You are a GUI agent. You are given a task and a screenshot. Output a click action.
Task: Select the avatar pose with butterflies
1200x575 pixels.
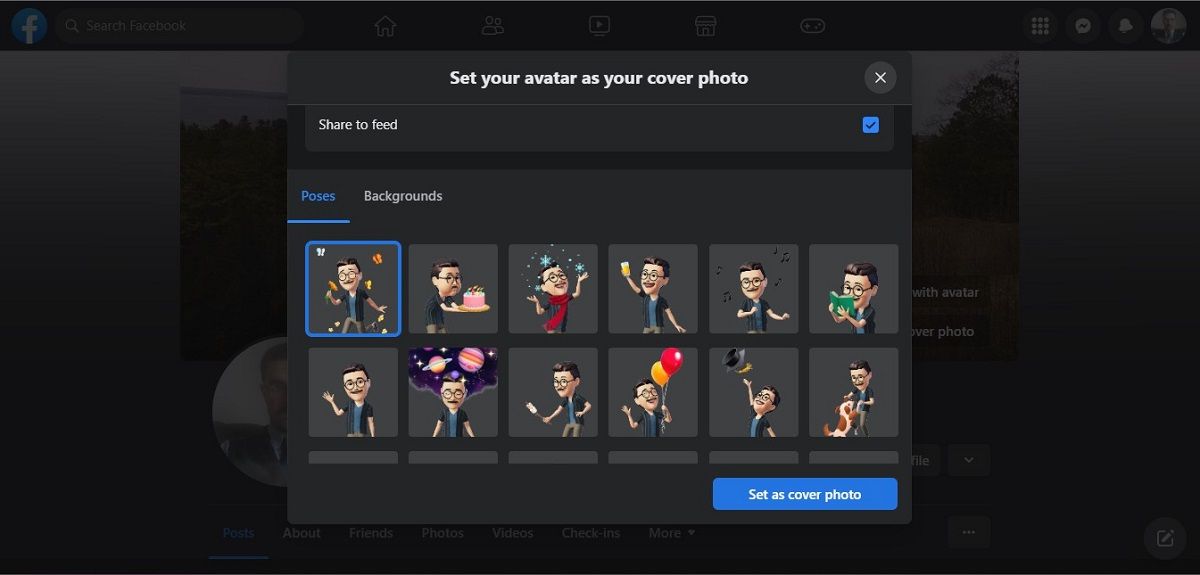pyautogui.click(x=353, y=288)
